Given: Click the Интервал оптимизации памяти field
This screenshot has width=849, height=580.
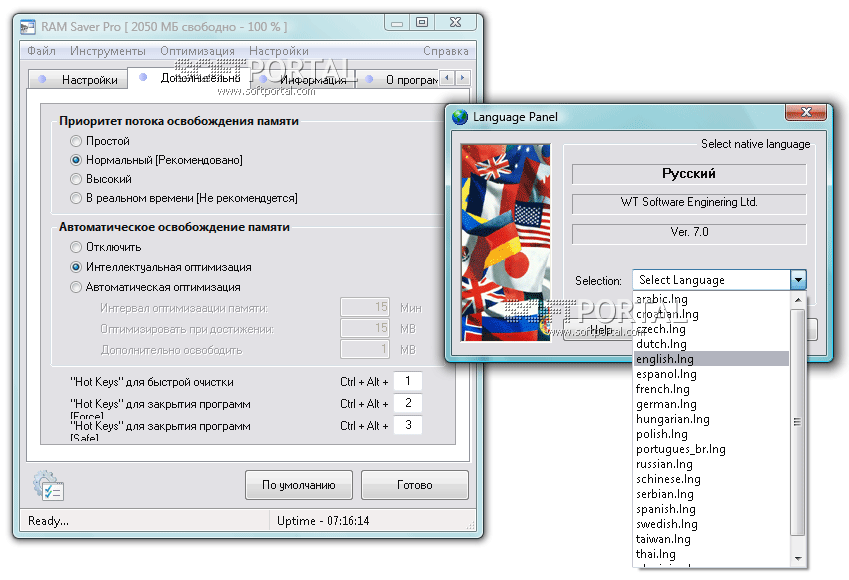Looking at the screenshot, I should 365,307.
